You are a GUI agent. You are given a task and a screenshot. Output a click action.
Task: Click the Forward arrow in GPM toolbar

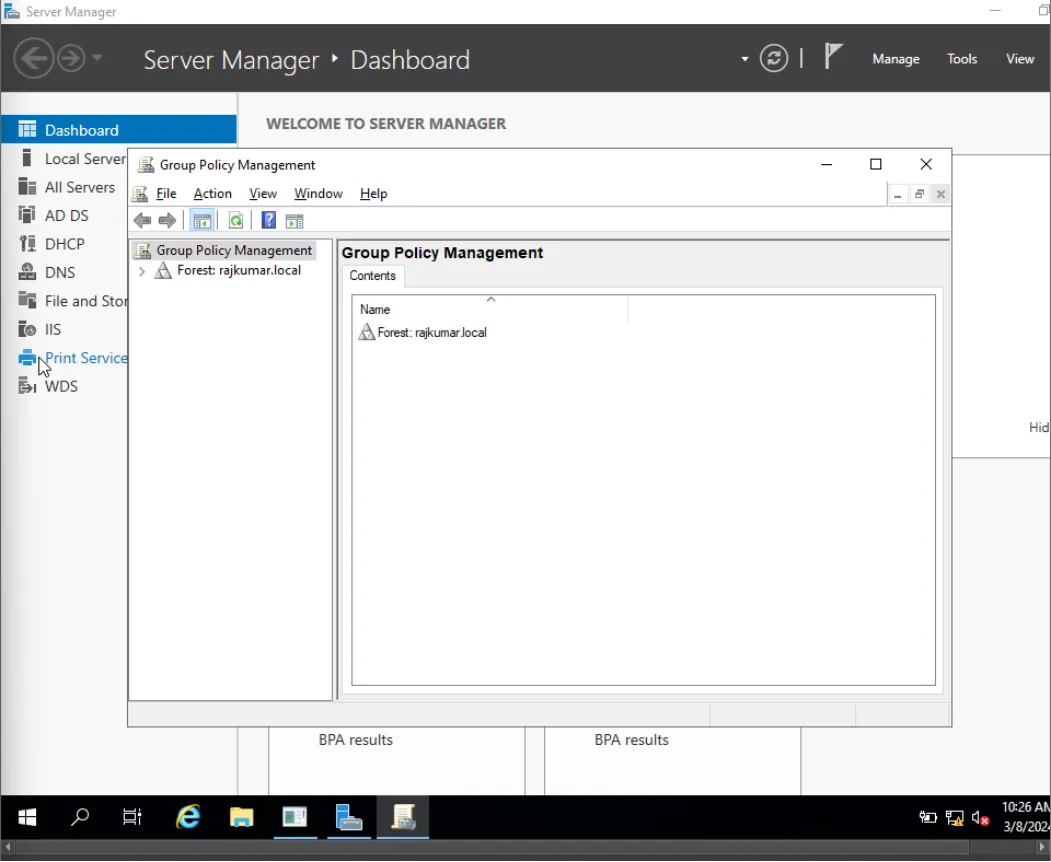click(167, 221)
